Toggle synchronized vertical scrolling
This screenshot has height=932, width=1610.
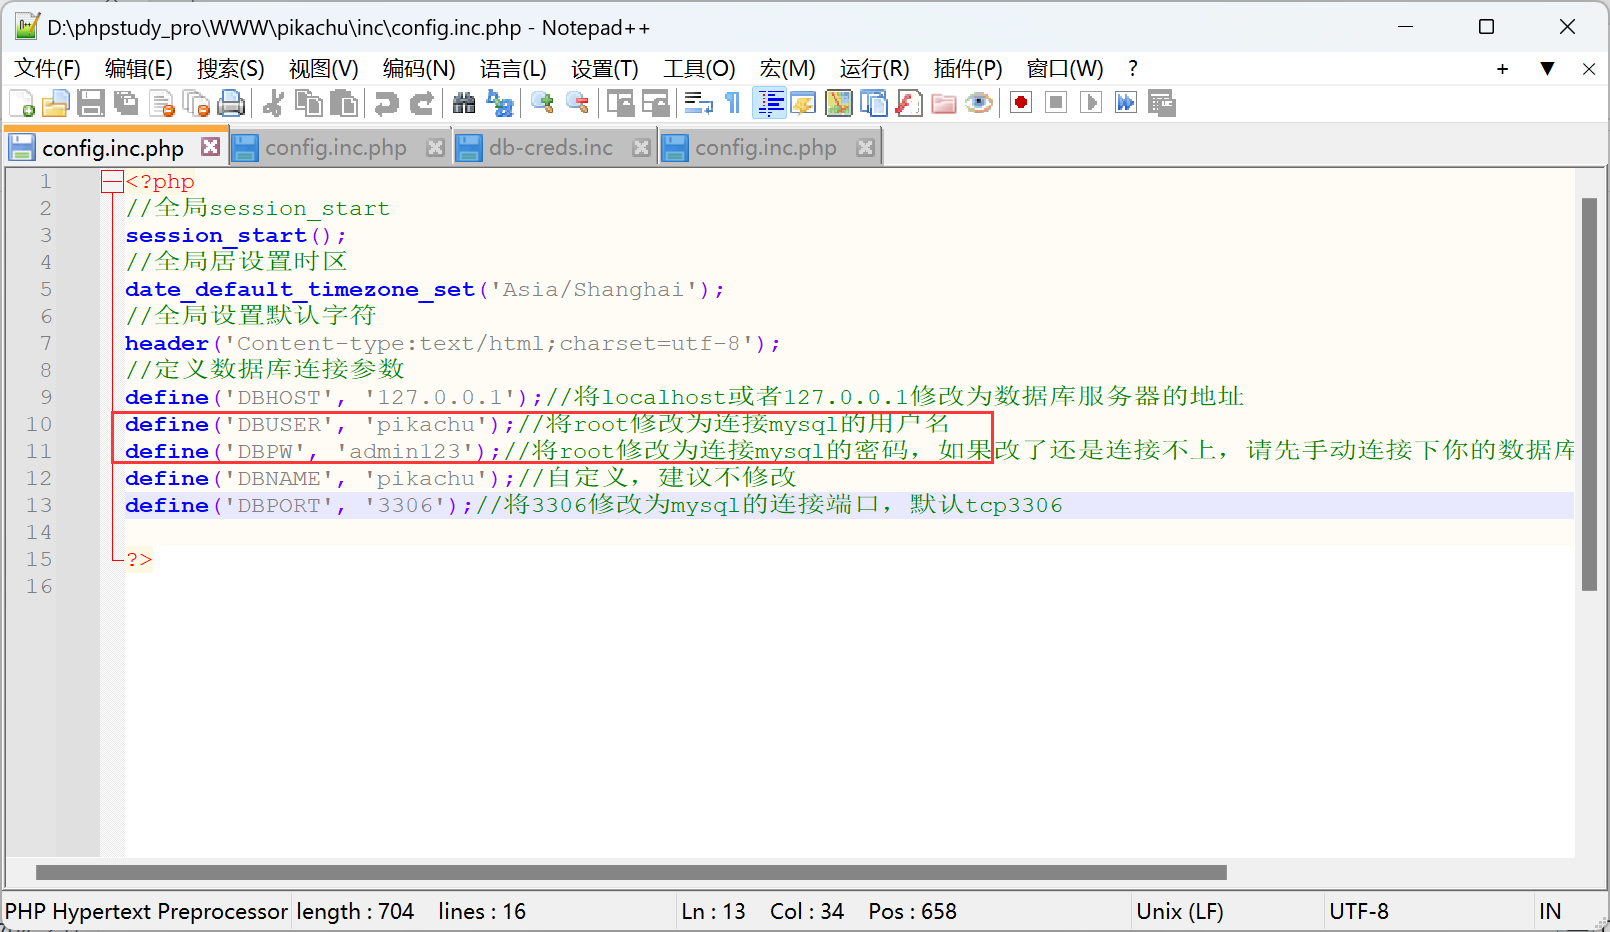click(x=620, y=103)
